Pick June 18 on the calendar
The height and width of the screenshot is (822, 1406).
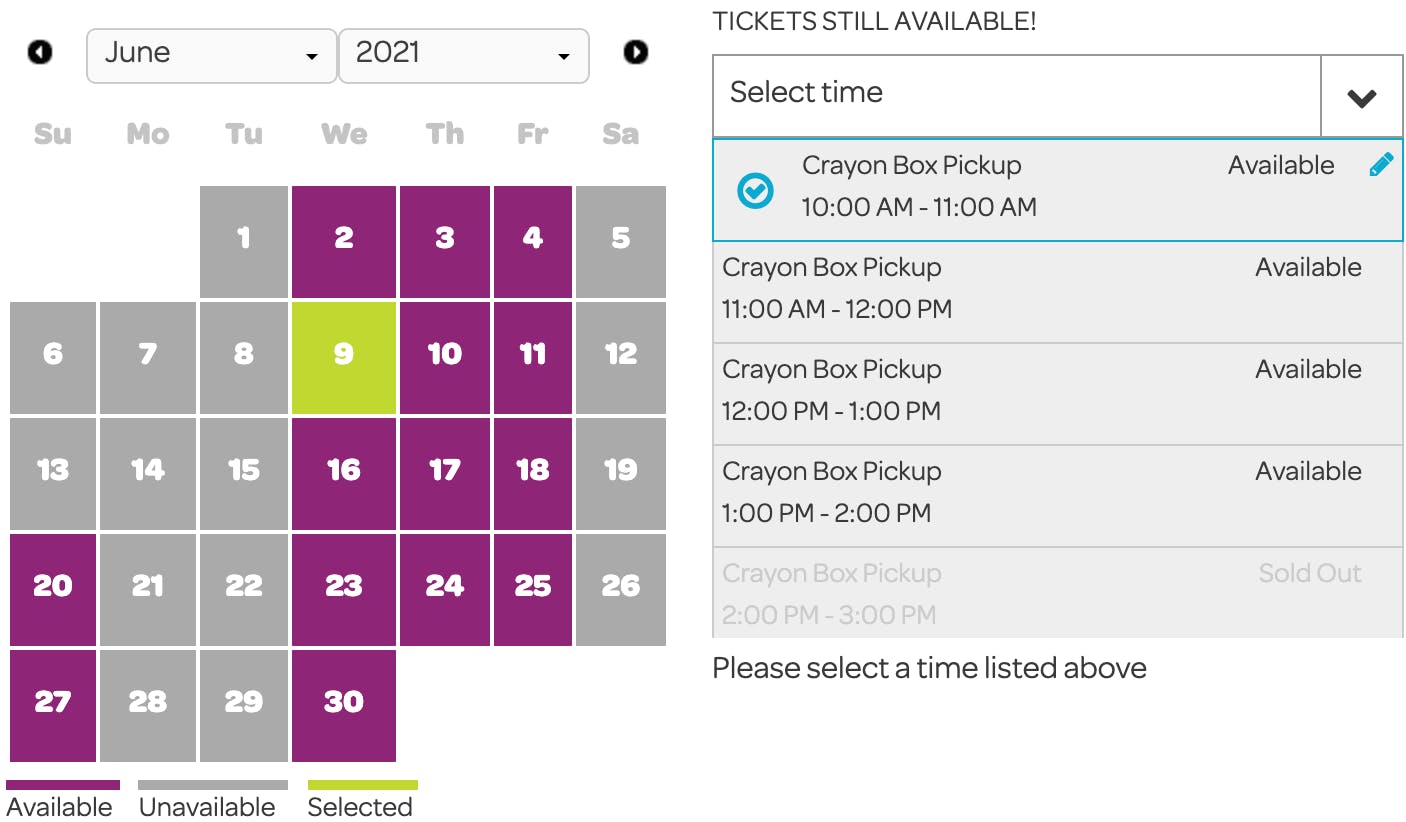(x=532, y=472)
